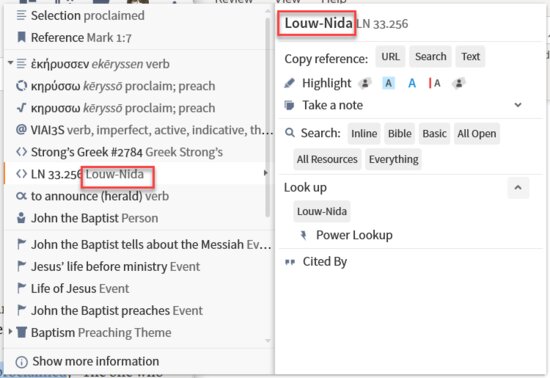Image resolution: width=550 pixels, height=378 pixels.
Task: Run a Bible search
Action: (x=400, y=134)
